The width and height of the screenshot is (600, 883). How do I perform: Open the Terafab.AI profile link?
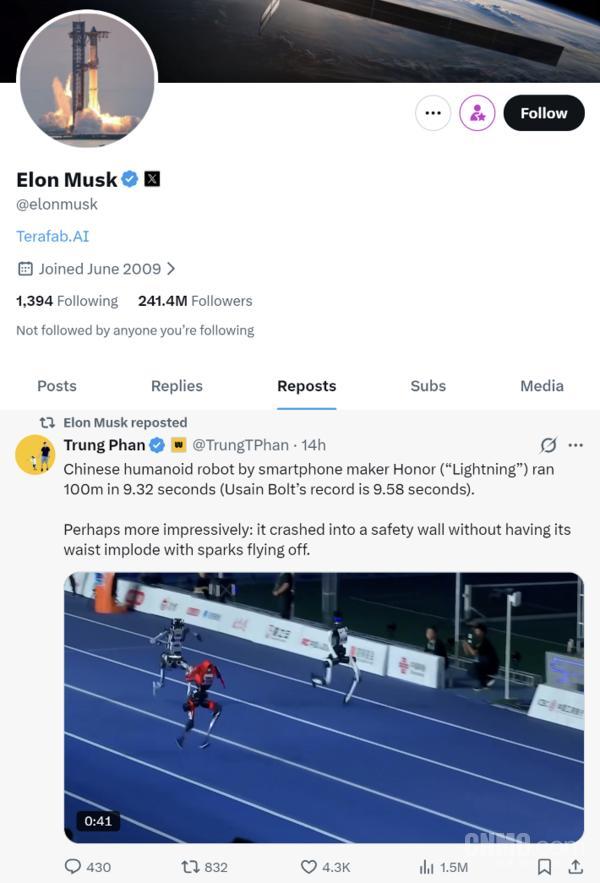[x=52, y=236]
